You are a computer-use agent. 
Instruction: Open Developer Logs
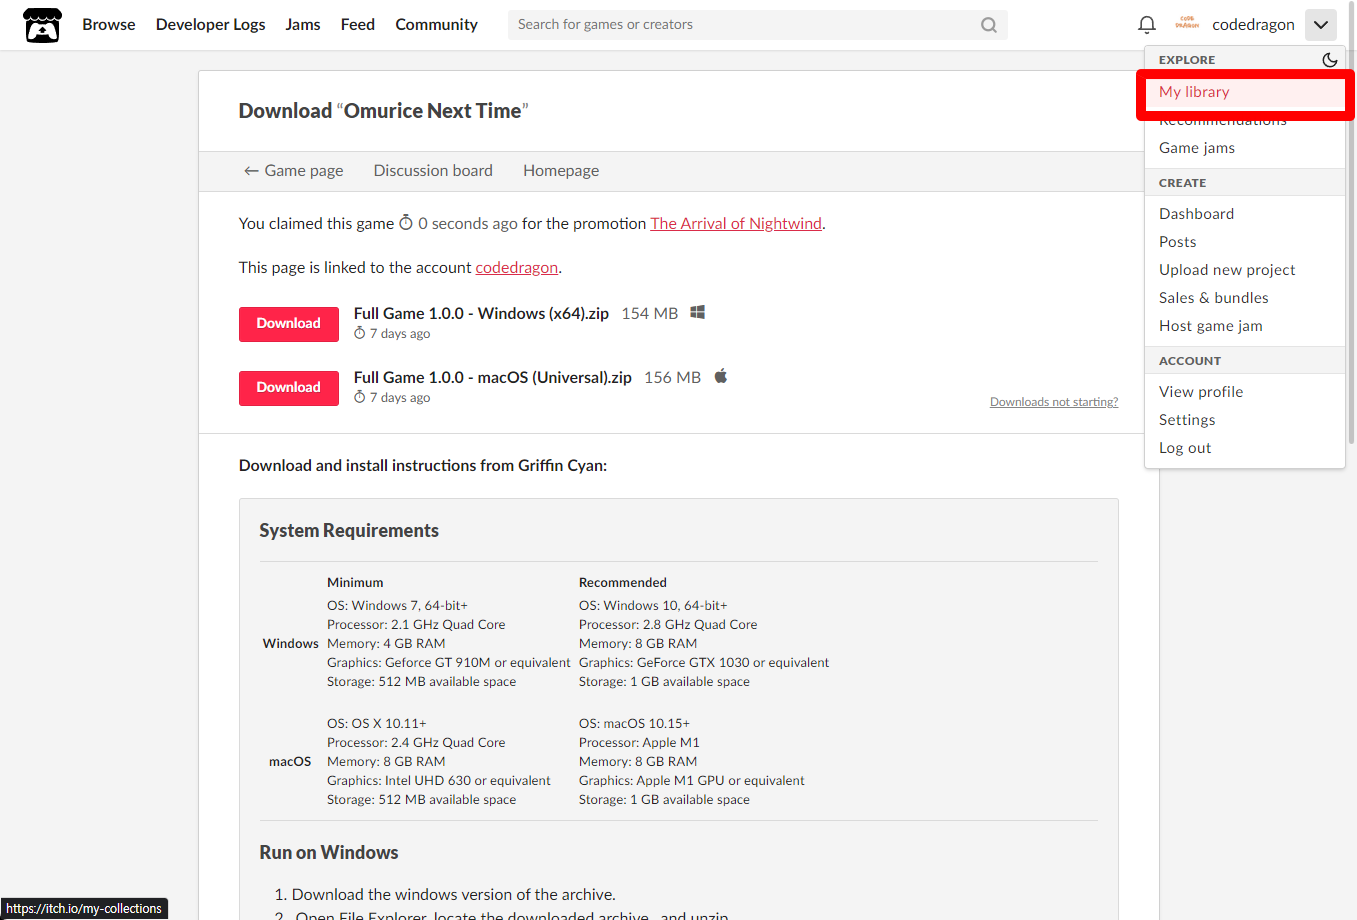tap(210, 24)
